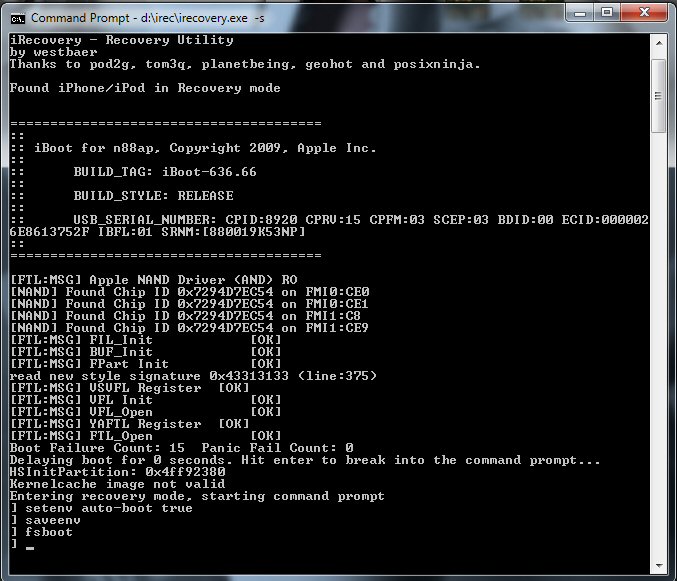Click the 'fsboot' command line
The image size is (677, 581).
(x=41, y=532)
